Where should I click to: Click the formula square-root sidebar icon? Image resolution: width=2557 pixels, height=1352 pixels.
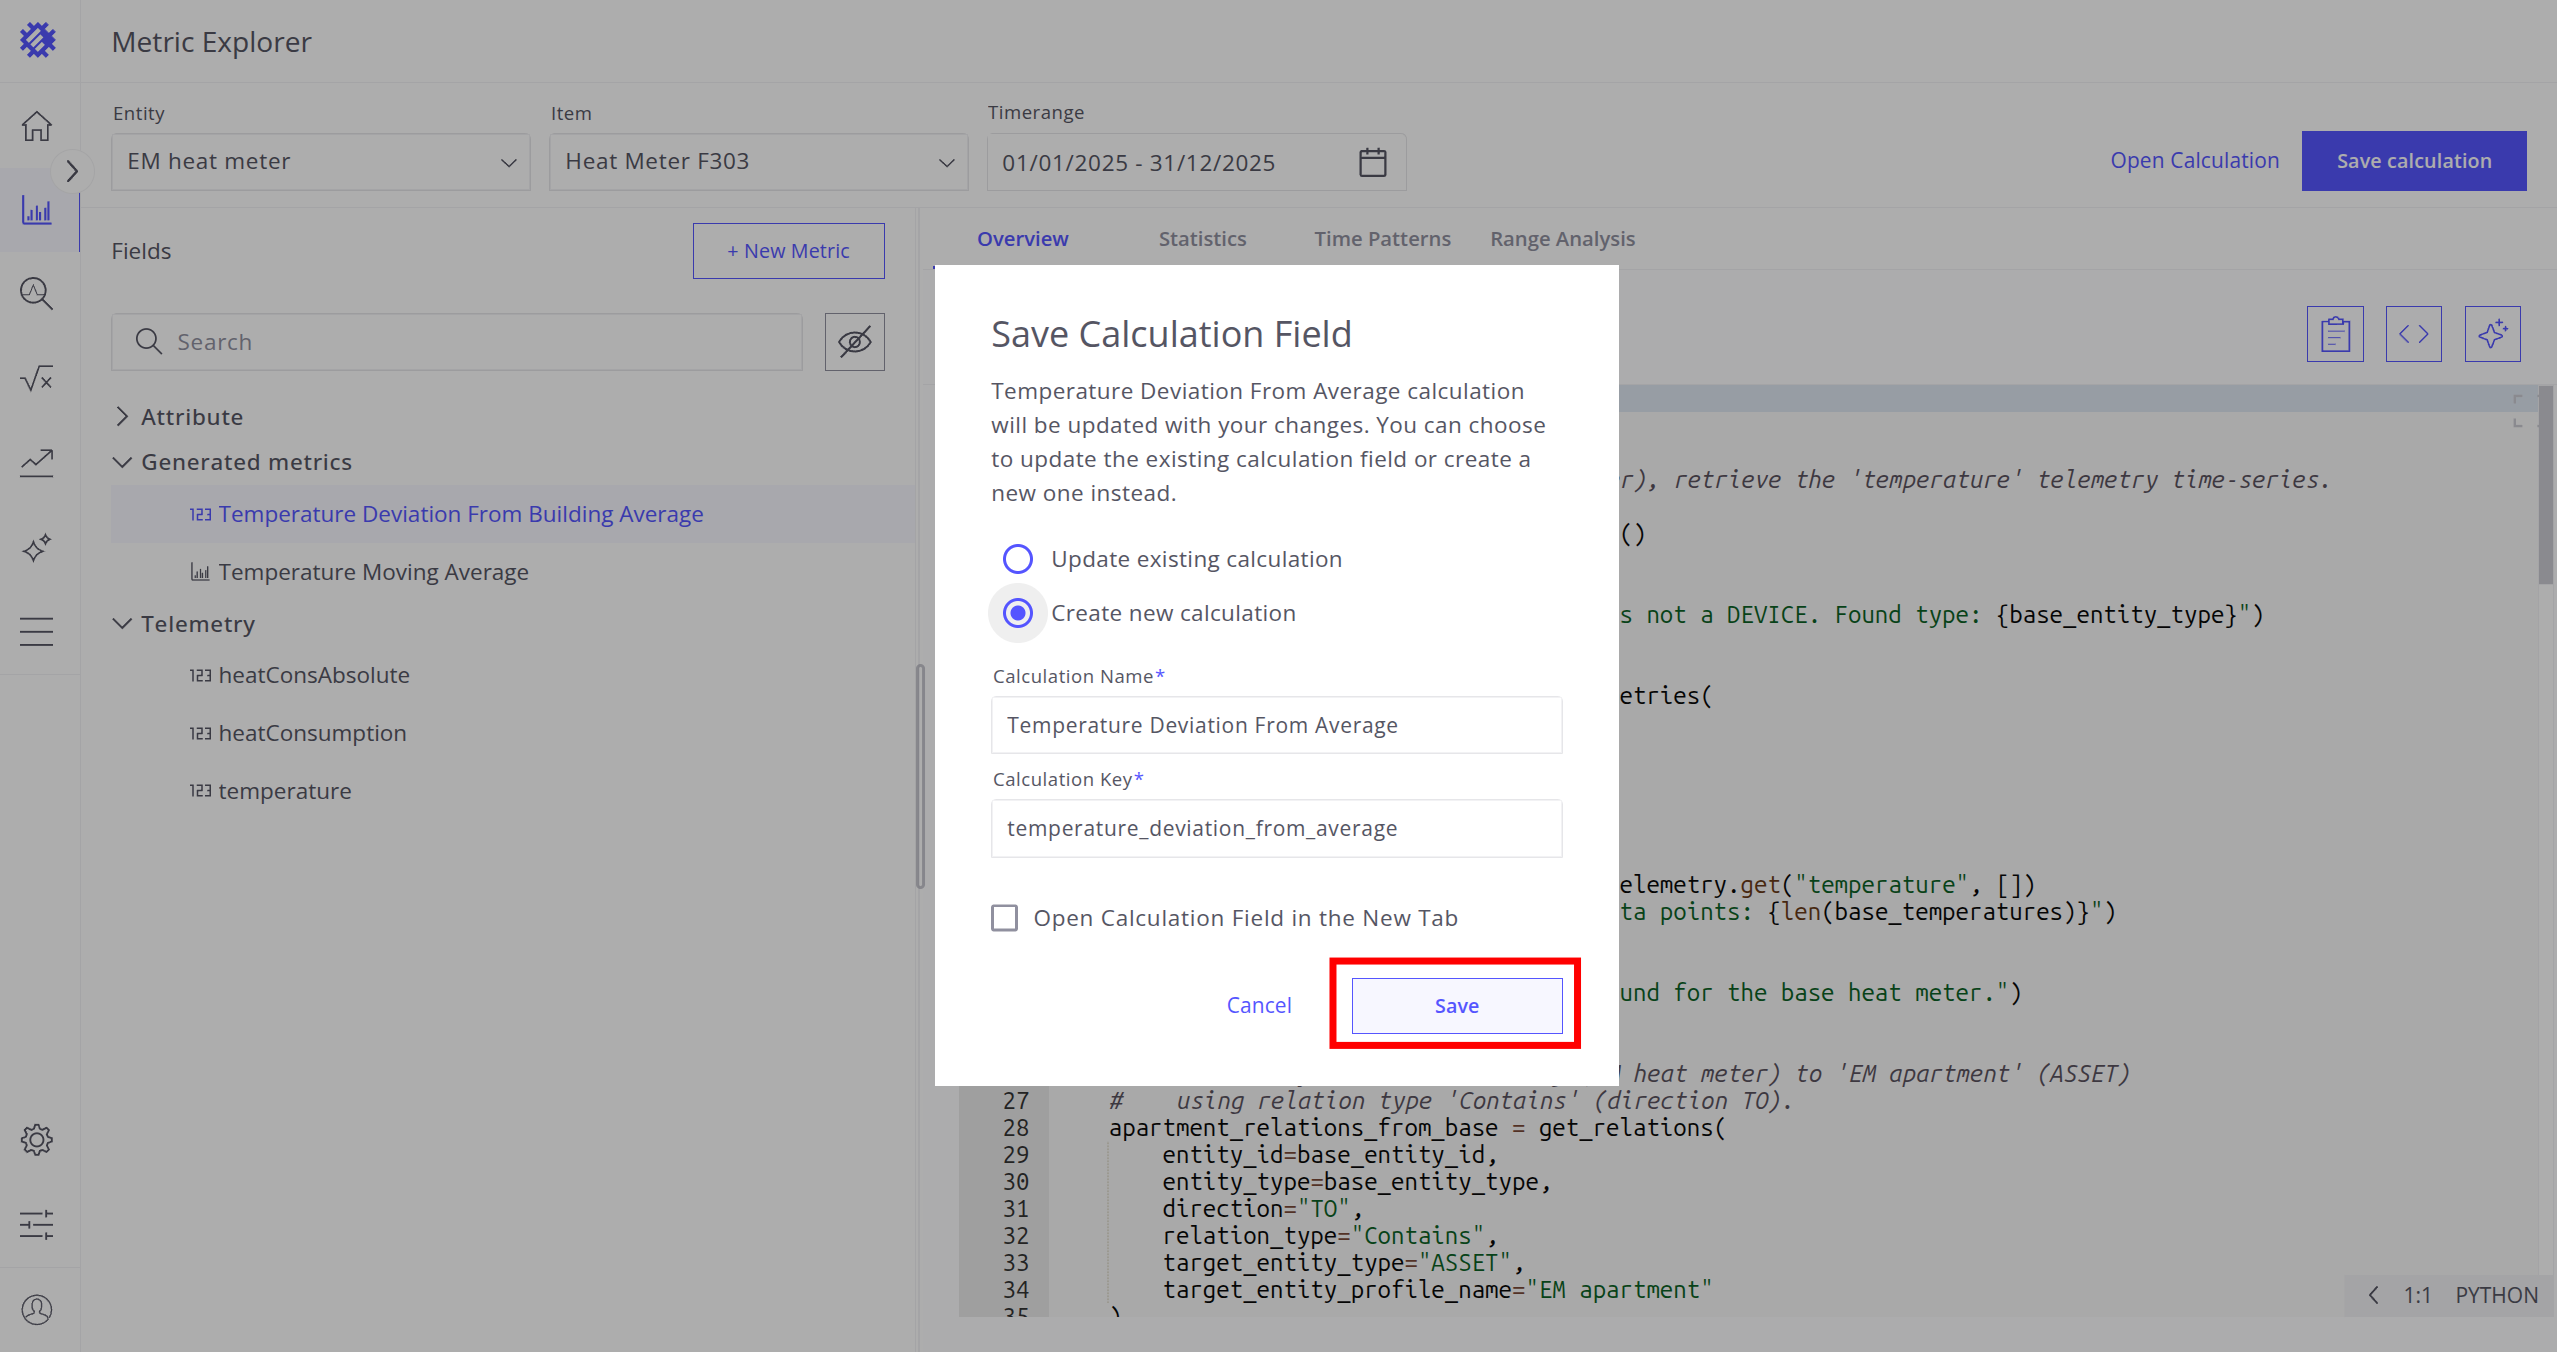point(37,378)
